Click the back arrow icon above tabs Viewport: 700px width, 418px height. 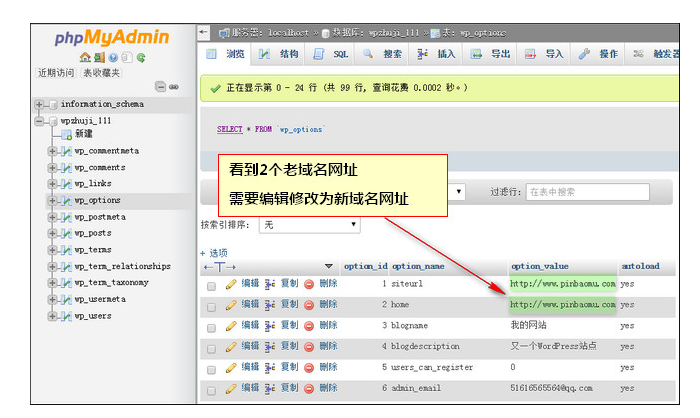coord(204,32)
